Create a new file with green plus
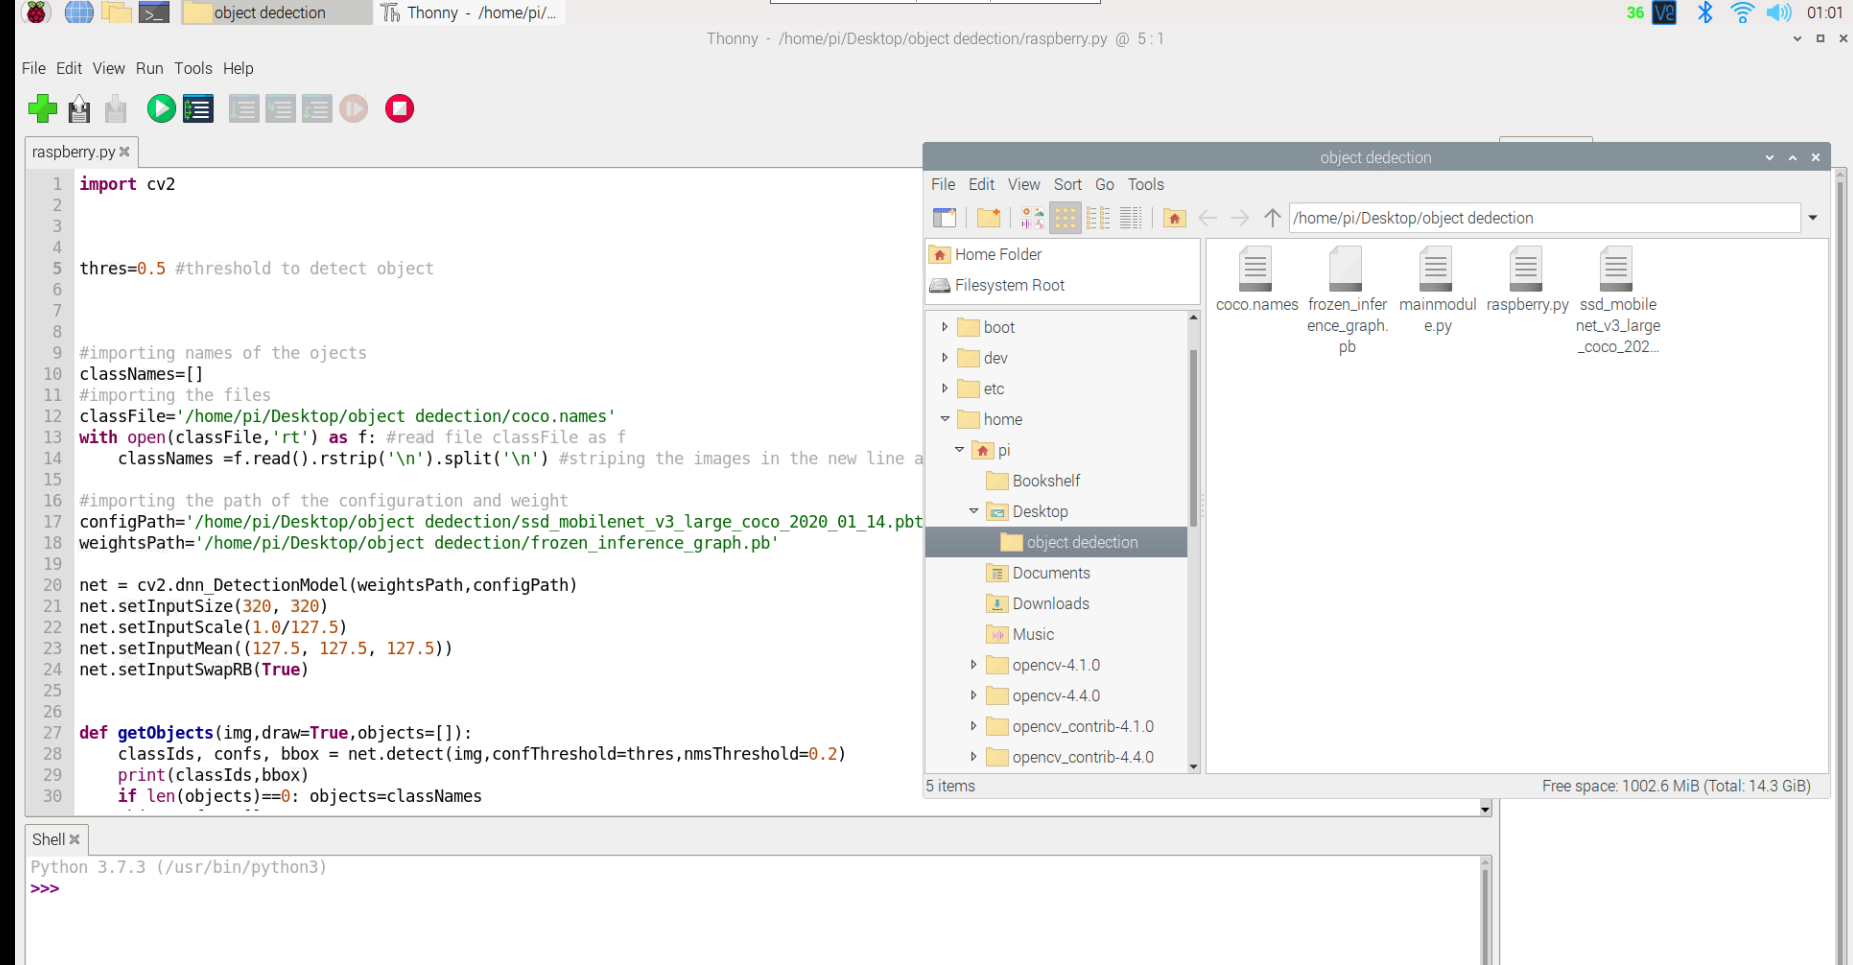 pos(42,109)
